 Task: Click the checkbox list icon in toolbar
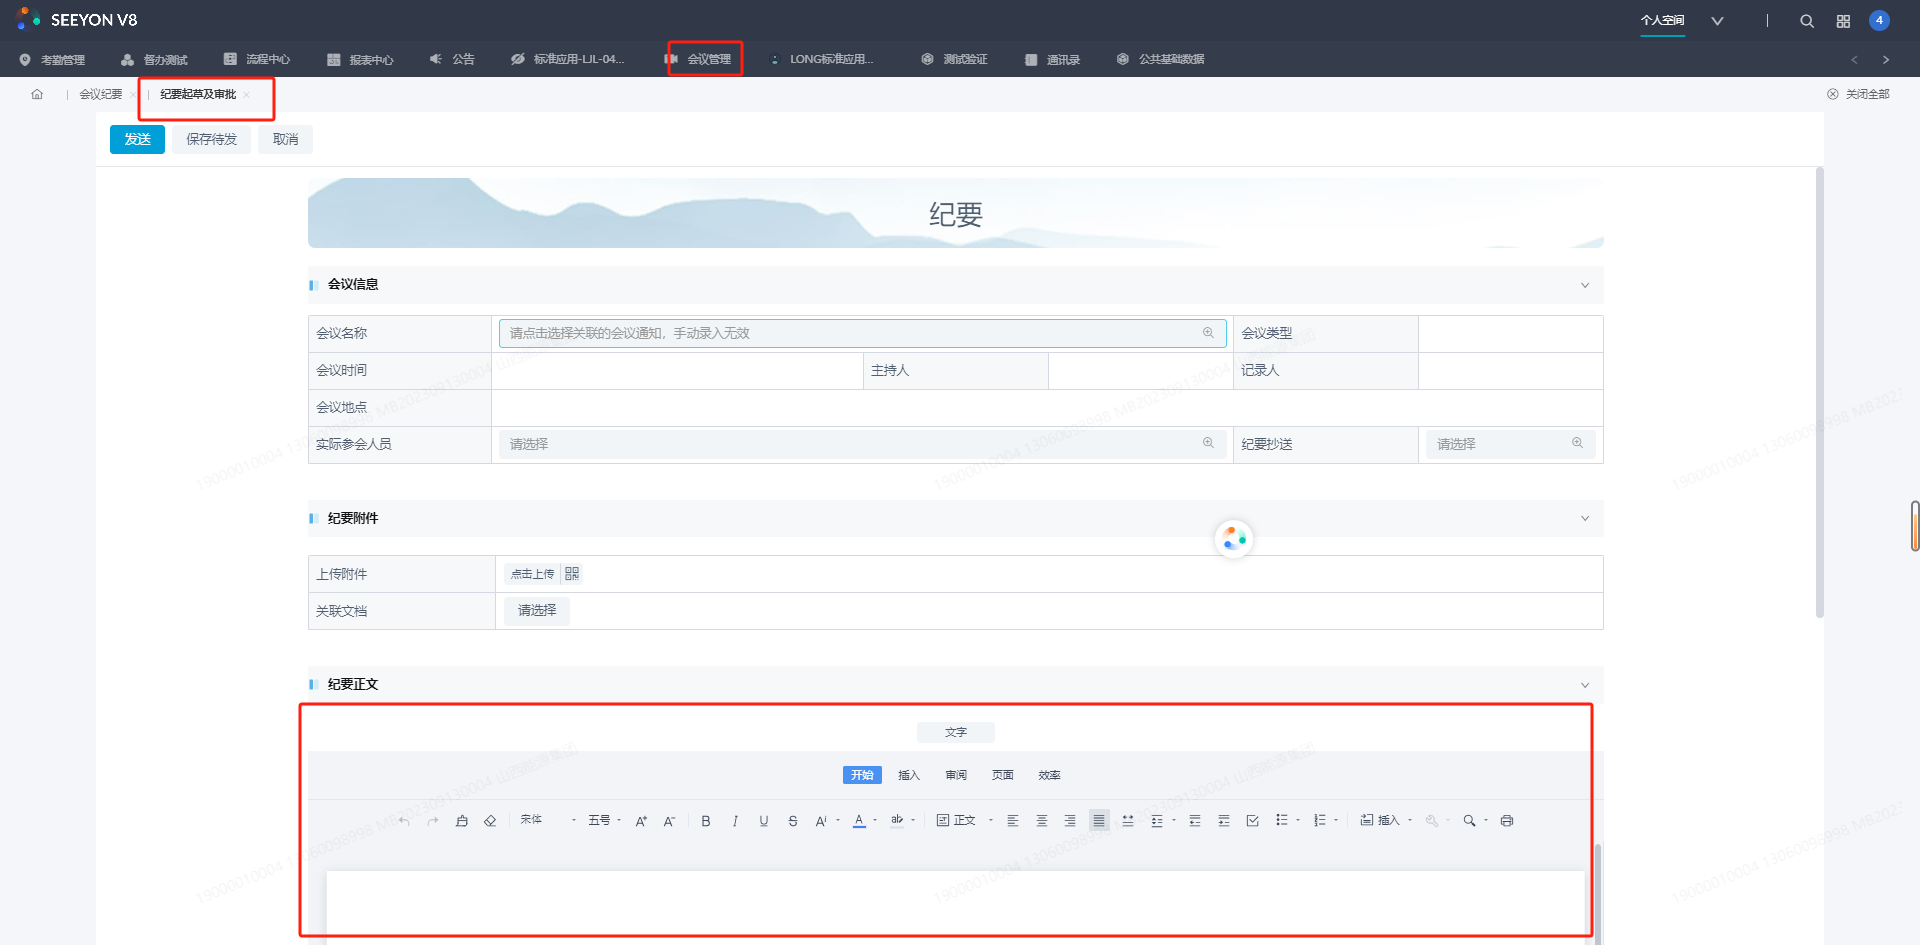pos(1252,821)
